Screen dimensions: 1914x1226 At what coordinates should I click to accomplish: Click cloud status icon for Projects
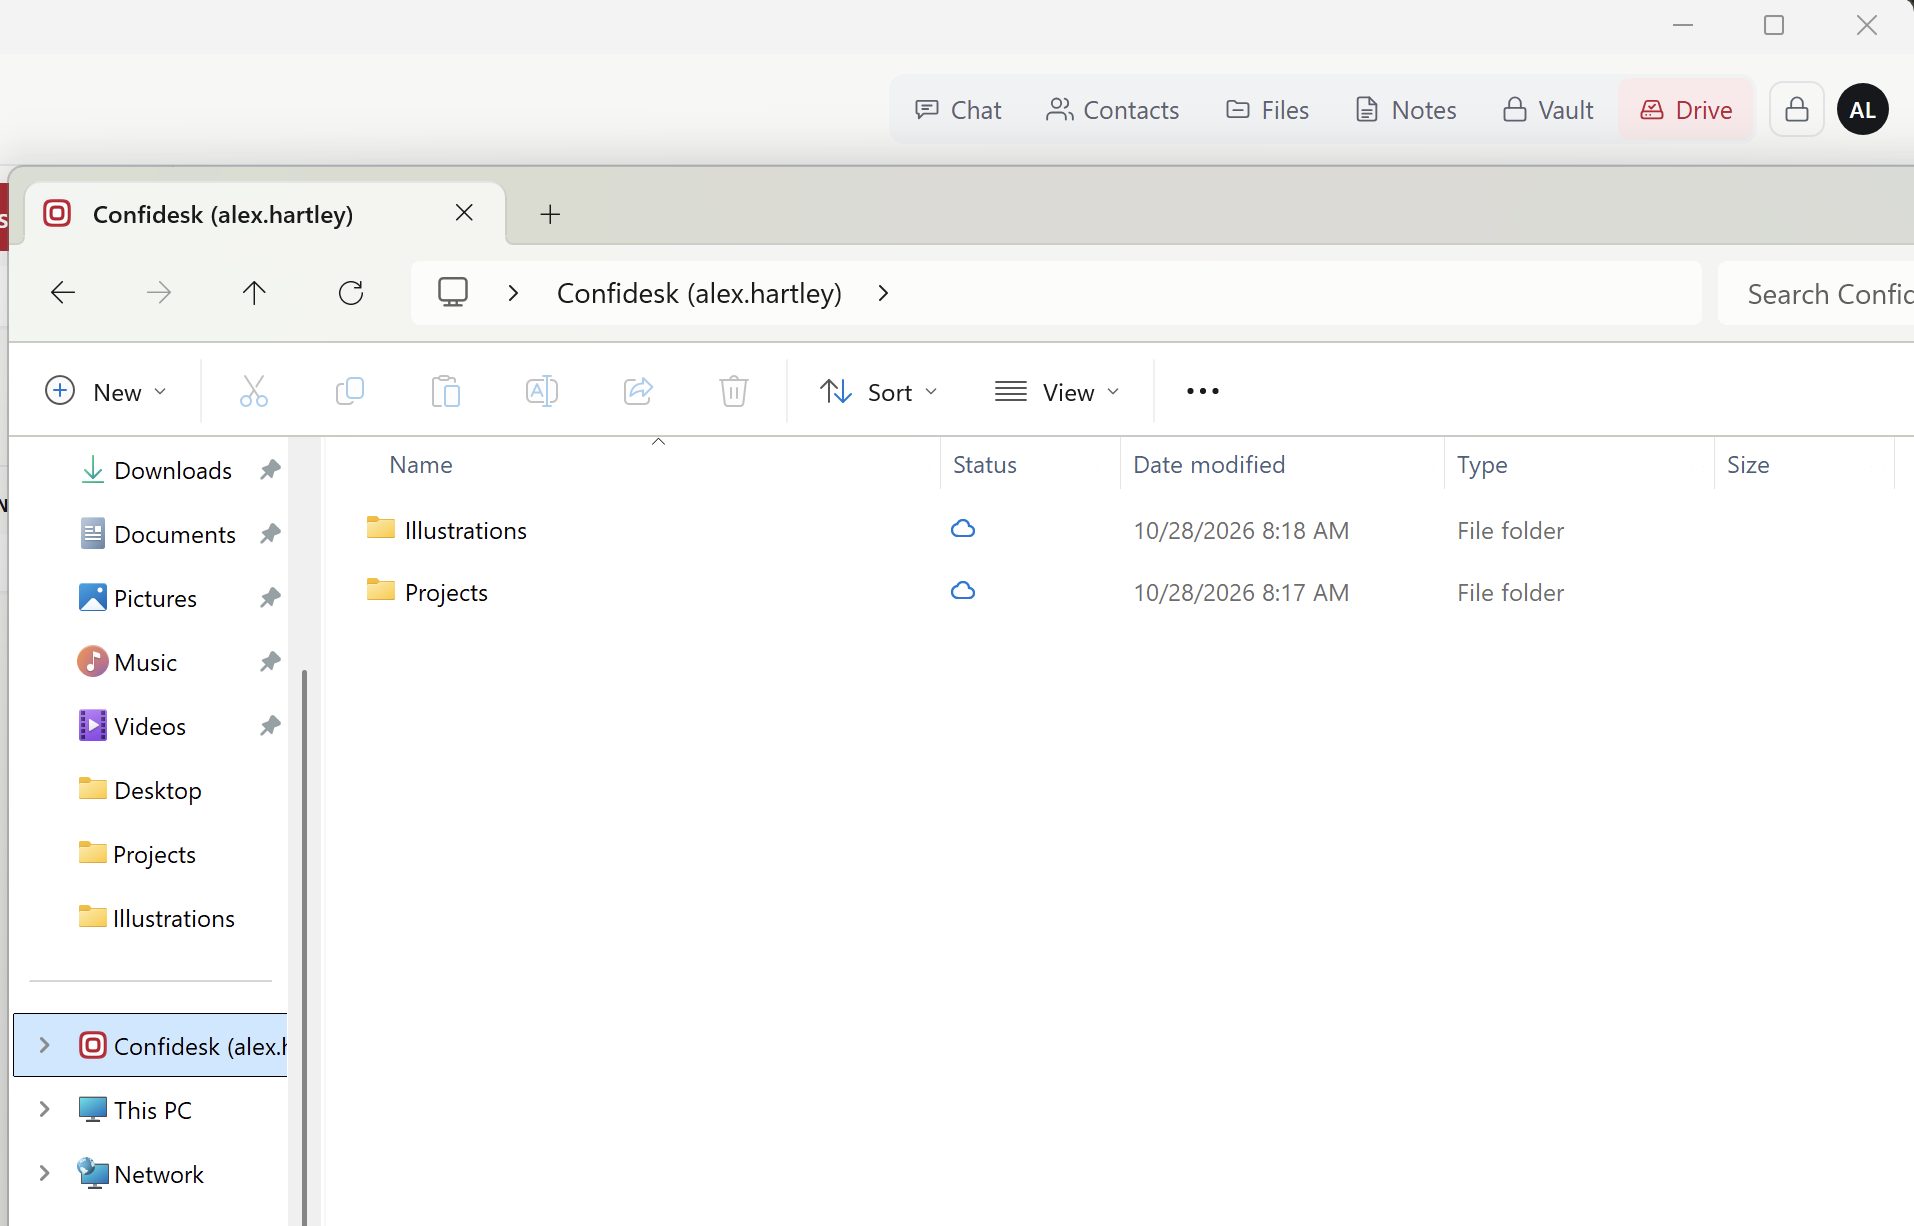point(963,591)
